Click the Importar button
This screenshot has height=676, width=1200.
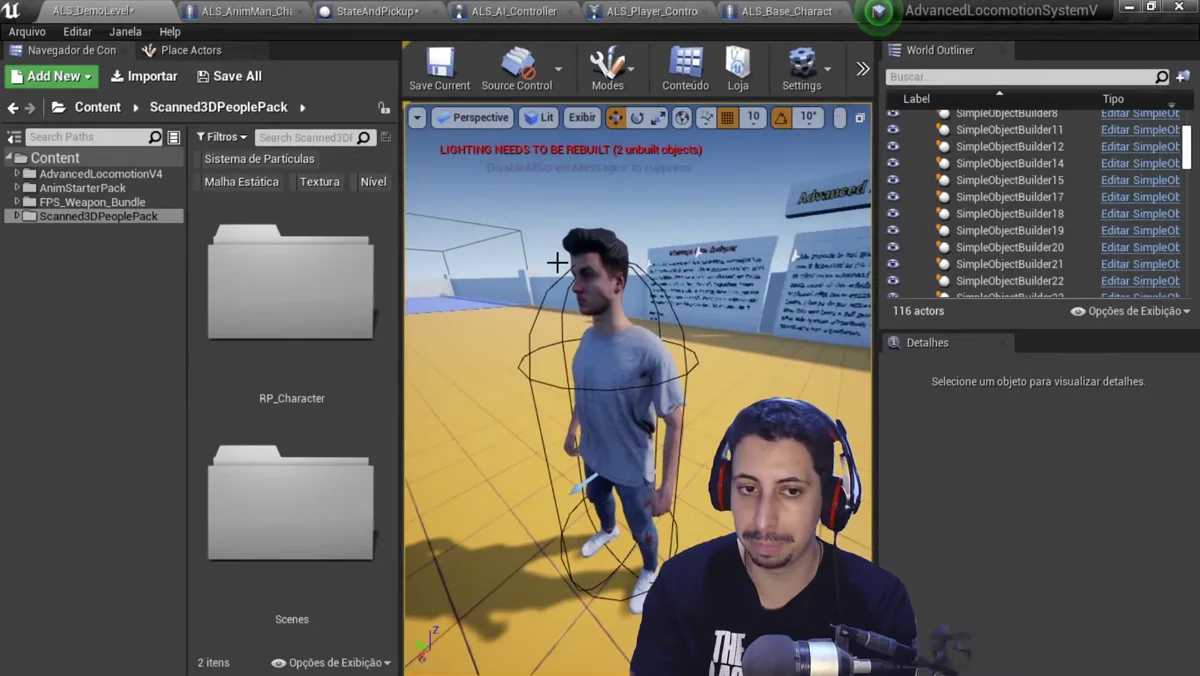pyautogui.click(x=144, y=76)
